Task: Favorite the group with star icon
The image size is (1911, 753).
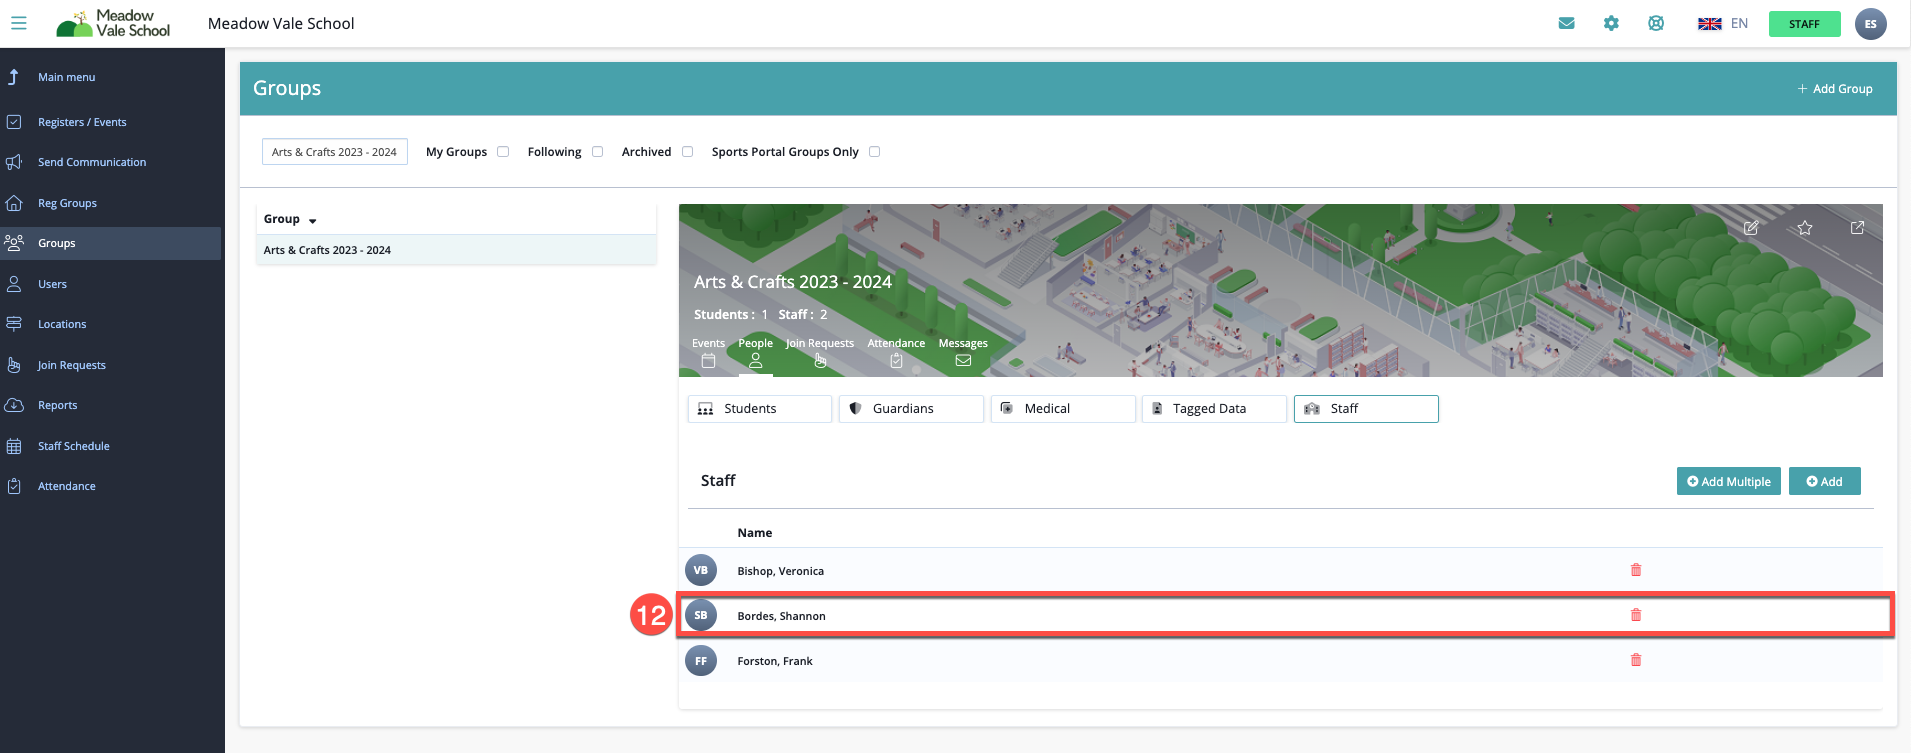Action: (1804, 228)
